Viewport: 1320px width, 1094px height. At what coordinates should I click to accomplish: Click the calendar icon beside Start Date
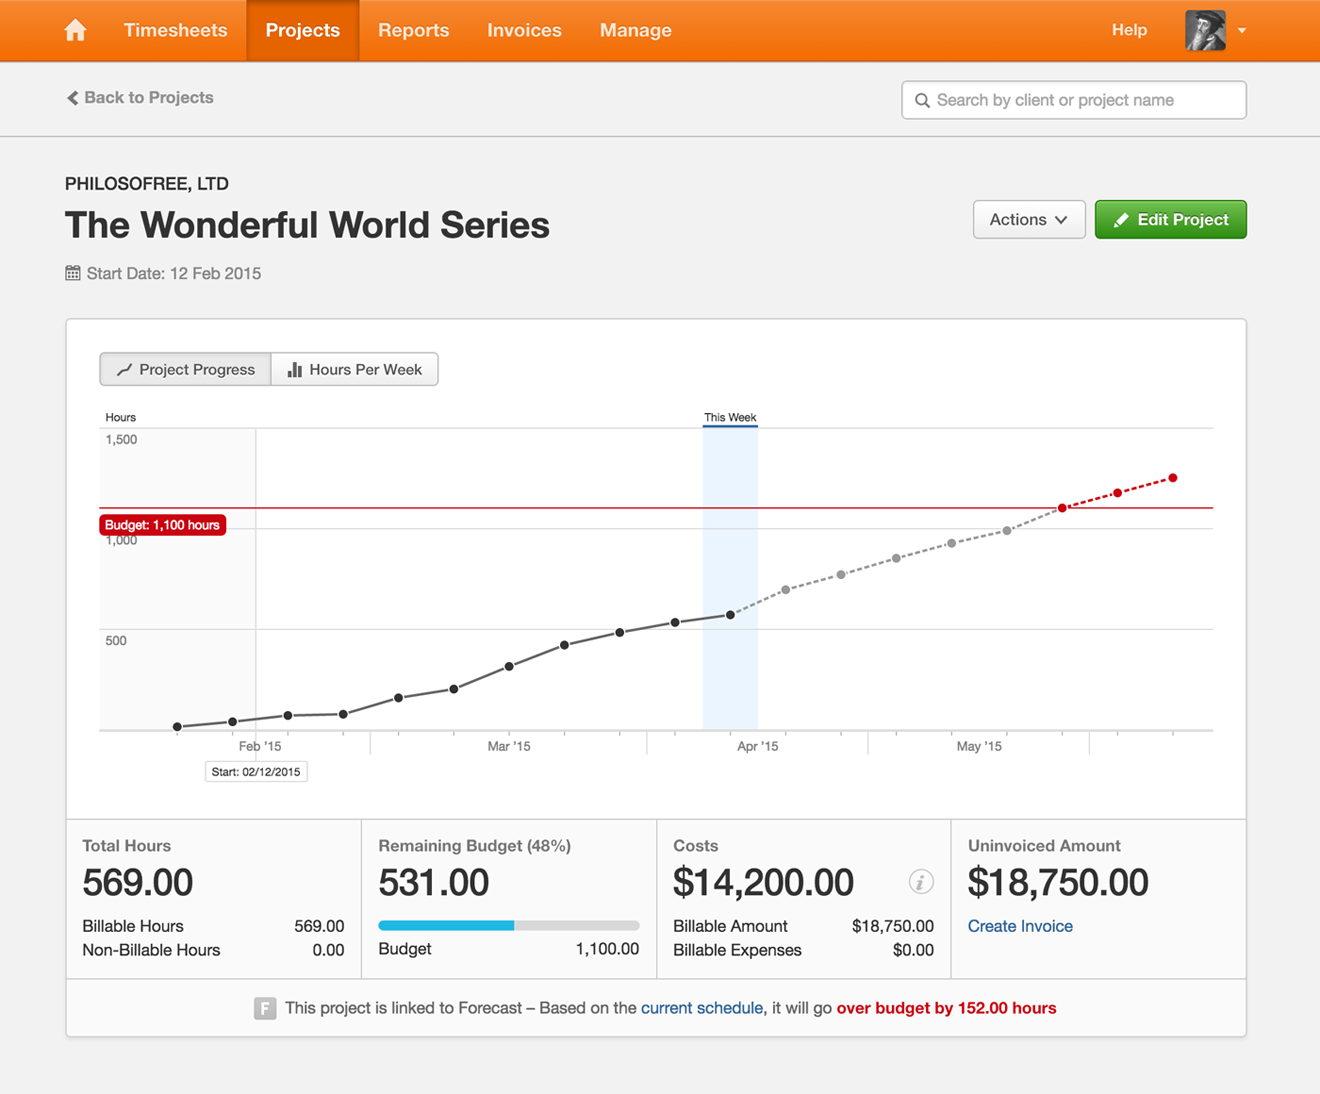click(x=73, y=273)
